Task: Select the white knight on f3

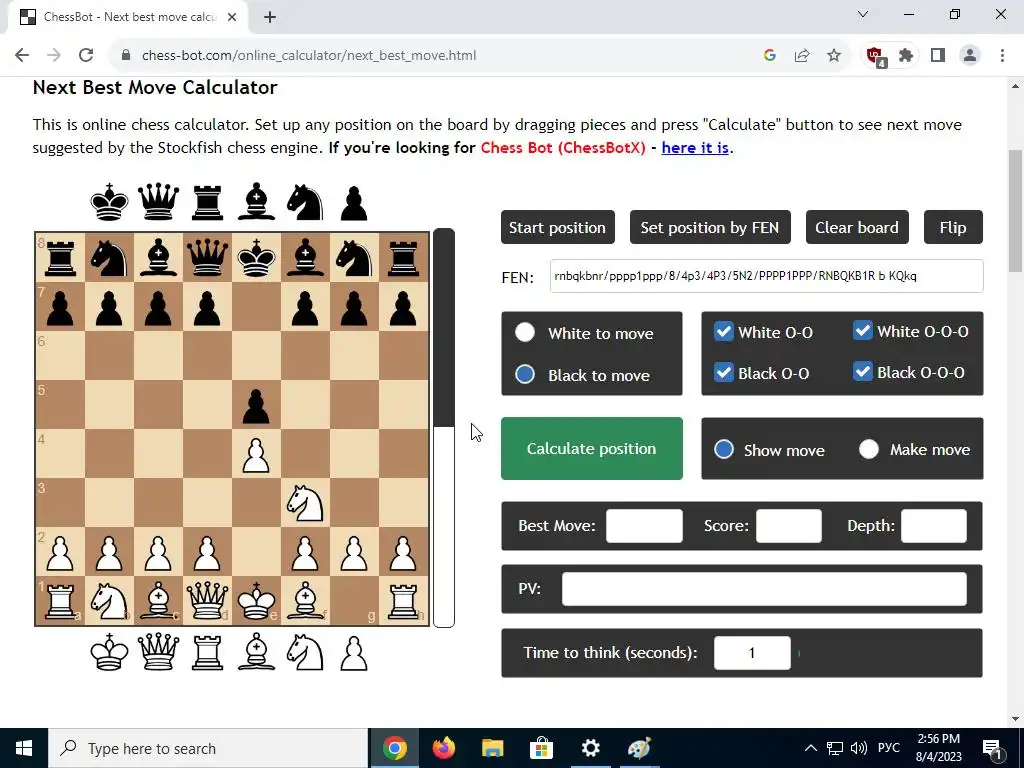Action: coord(305,503)
